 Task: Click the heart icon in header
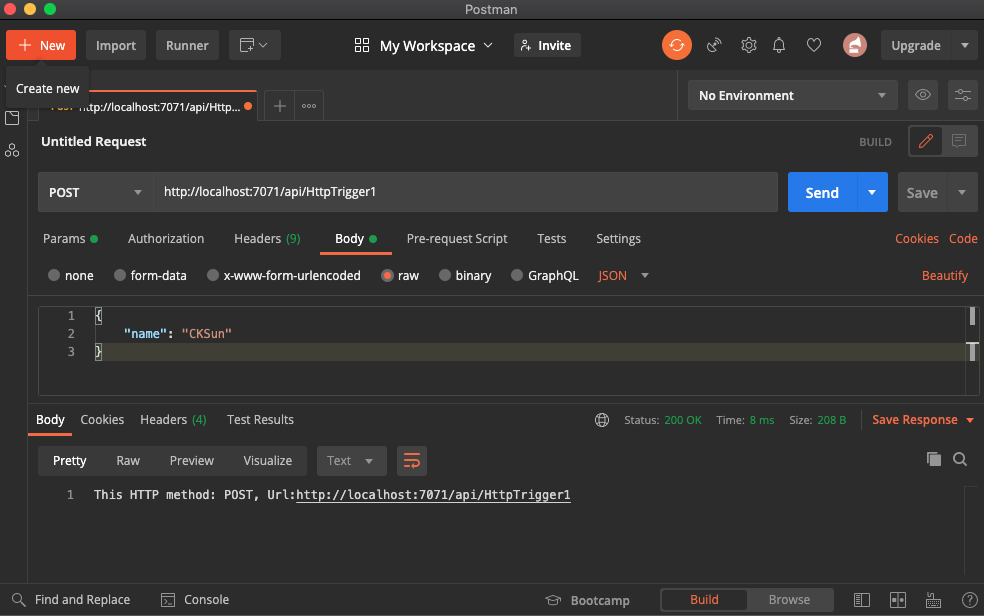click(814, 45)
